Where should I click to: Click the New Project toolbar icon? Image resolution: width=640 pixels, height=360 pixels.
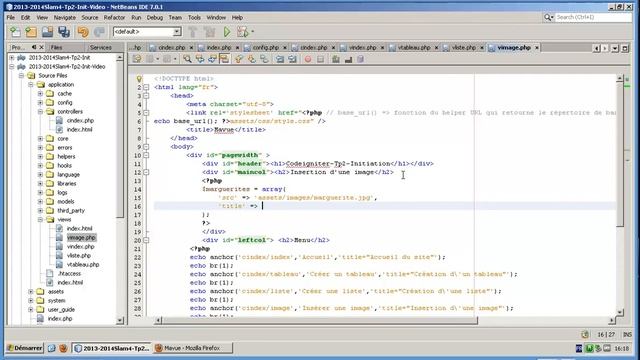(31, 31)
